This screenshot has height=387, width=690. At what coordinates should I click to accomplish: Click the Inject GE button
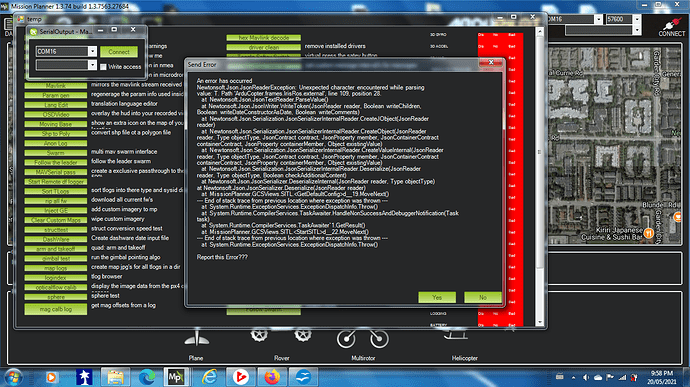56,210
